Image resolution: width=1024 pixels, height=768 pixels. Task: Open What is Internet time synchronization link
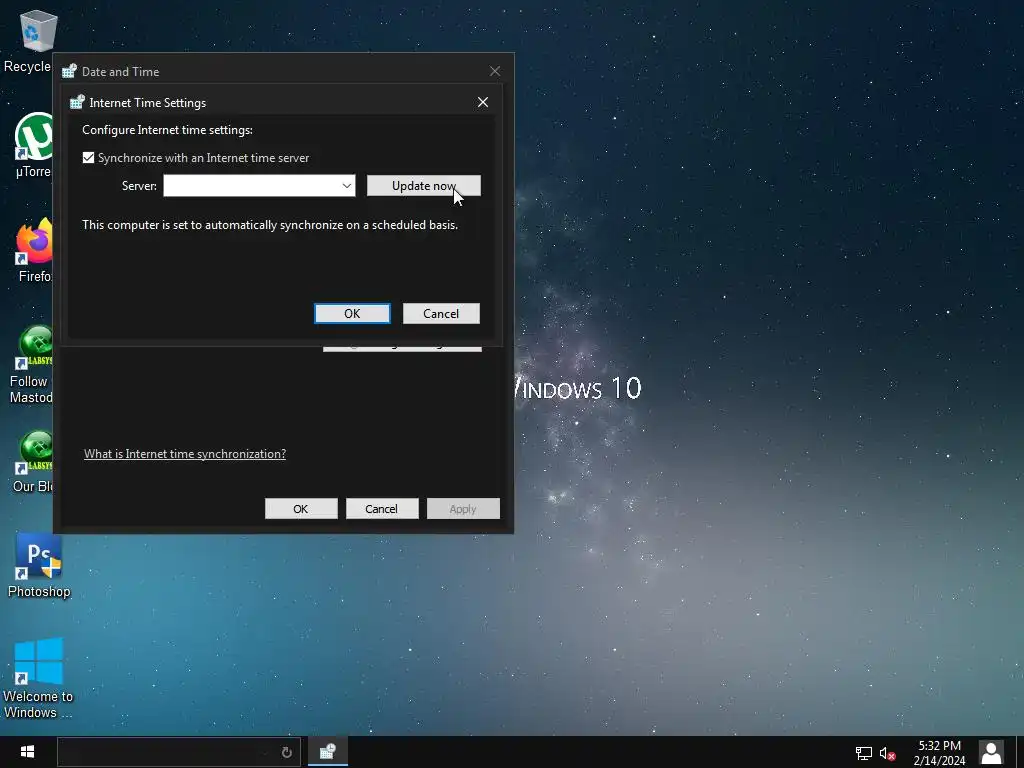click(185, 454)
